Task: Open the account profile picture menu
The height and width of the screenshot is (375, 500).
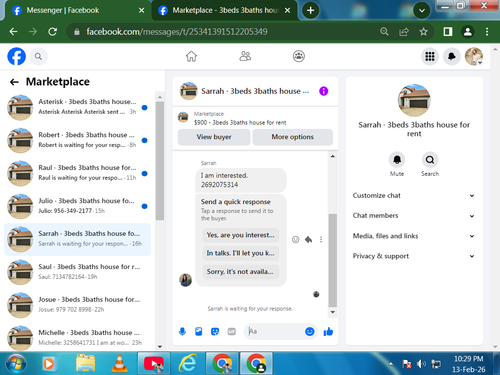Action: coord(474,56)
